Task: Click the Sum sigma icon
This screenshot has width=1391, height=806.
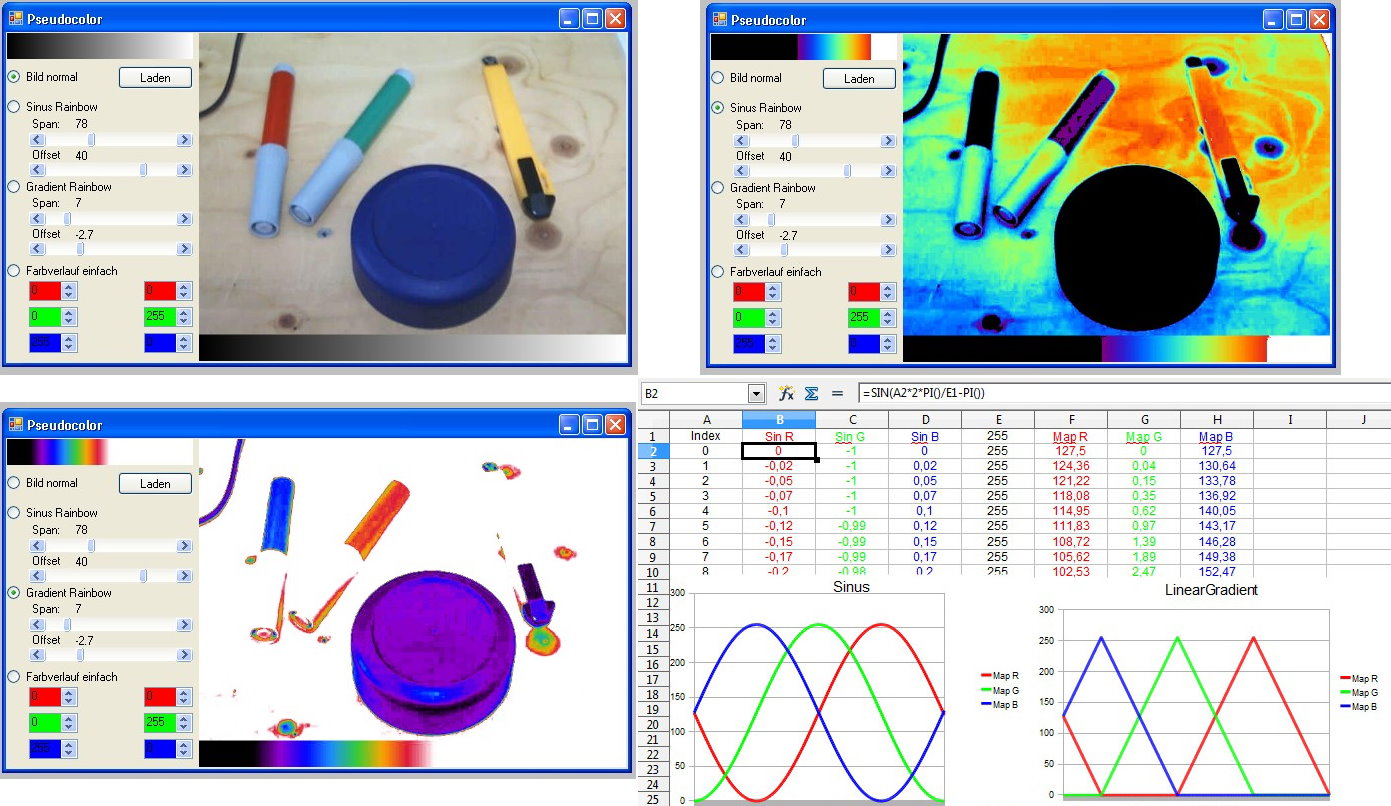Action: click(x=812, y=394)
